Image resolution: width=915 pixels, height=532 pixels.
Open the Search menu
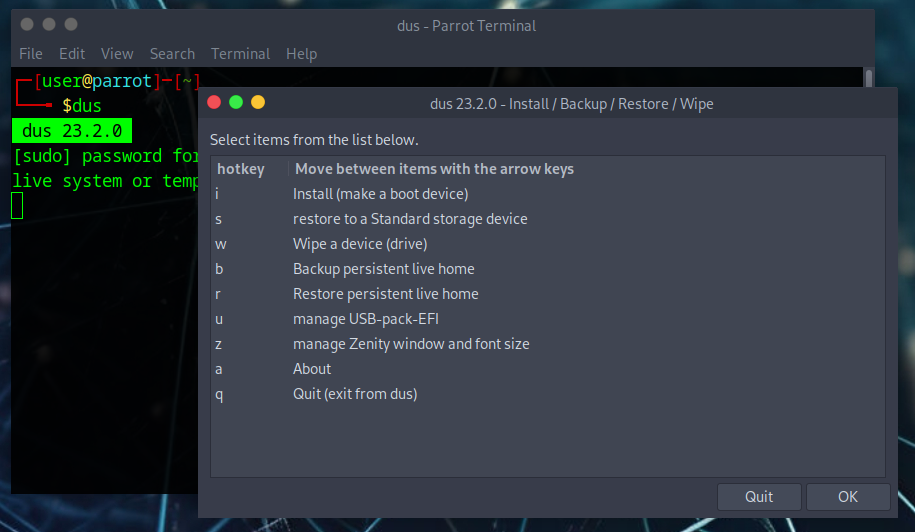click(172, 54)
